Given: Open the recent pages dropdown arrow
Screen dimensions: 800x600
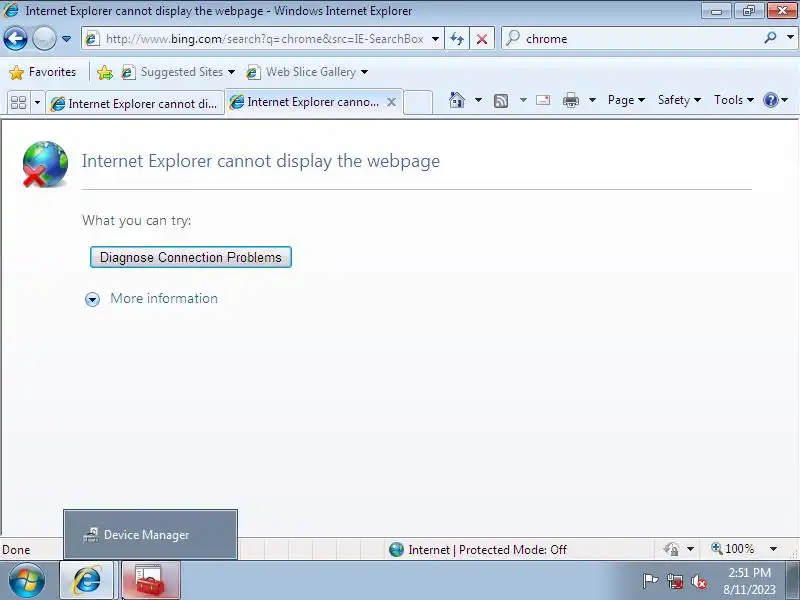Looking at the screenshot, I should (66, 39).
